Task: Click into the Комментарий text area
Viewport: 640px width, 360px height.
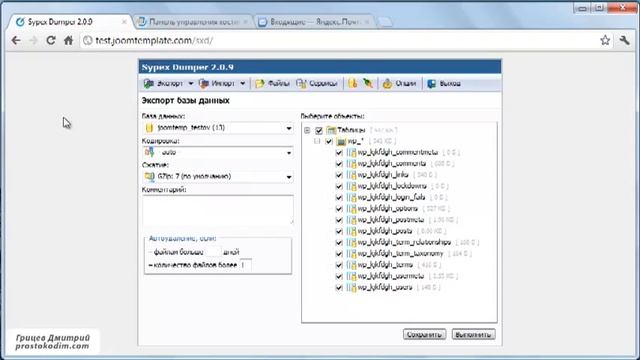Action: coord(218,209)
